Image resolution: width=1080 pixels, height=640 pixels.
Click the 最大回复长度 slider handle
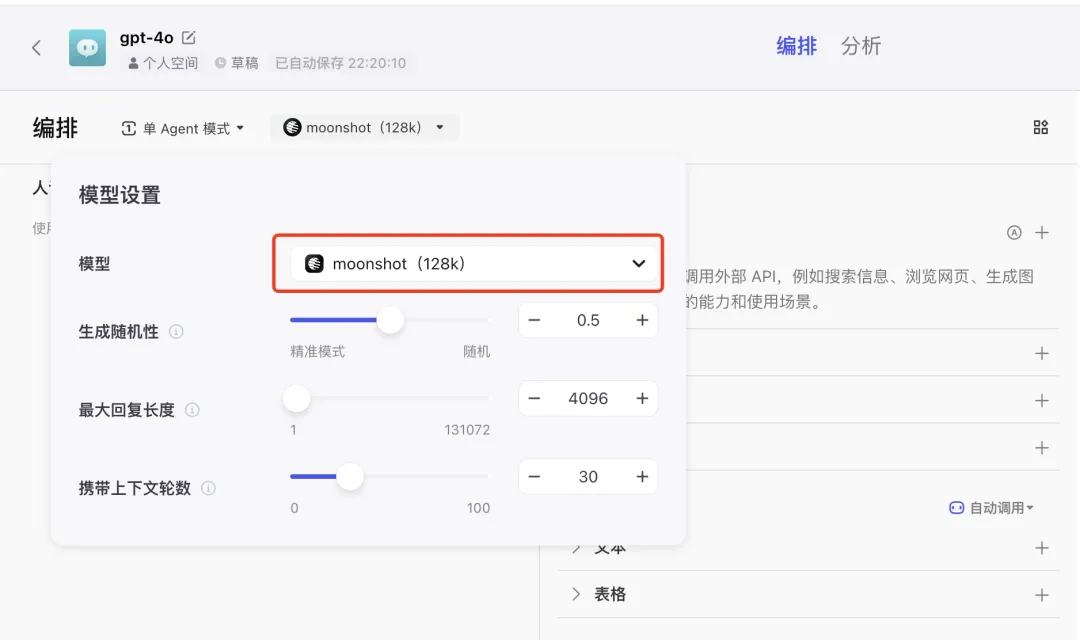coord(296,399)
